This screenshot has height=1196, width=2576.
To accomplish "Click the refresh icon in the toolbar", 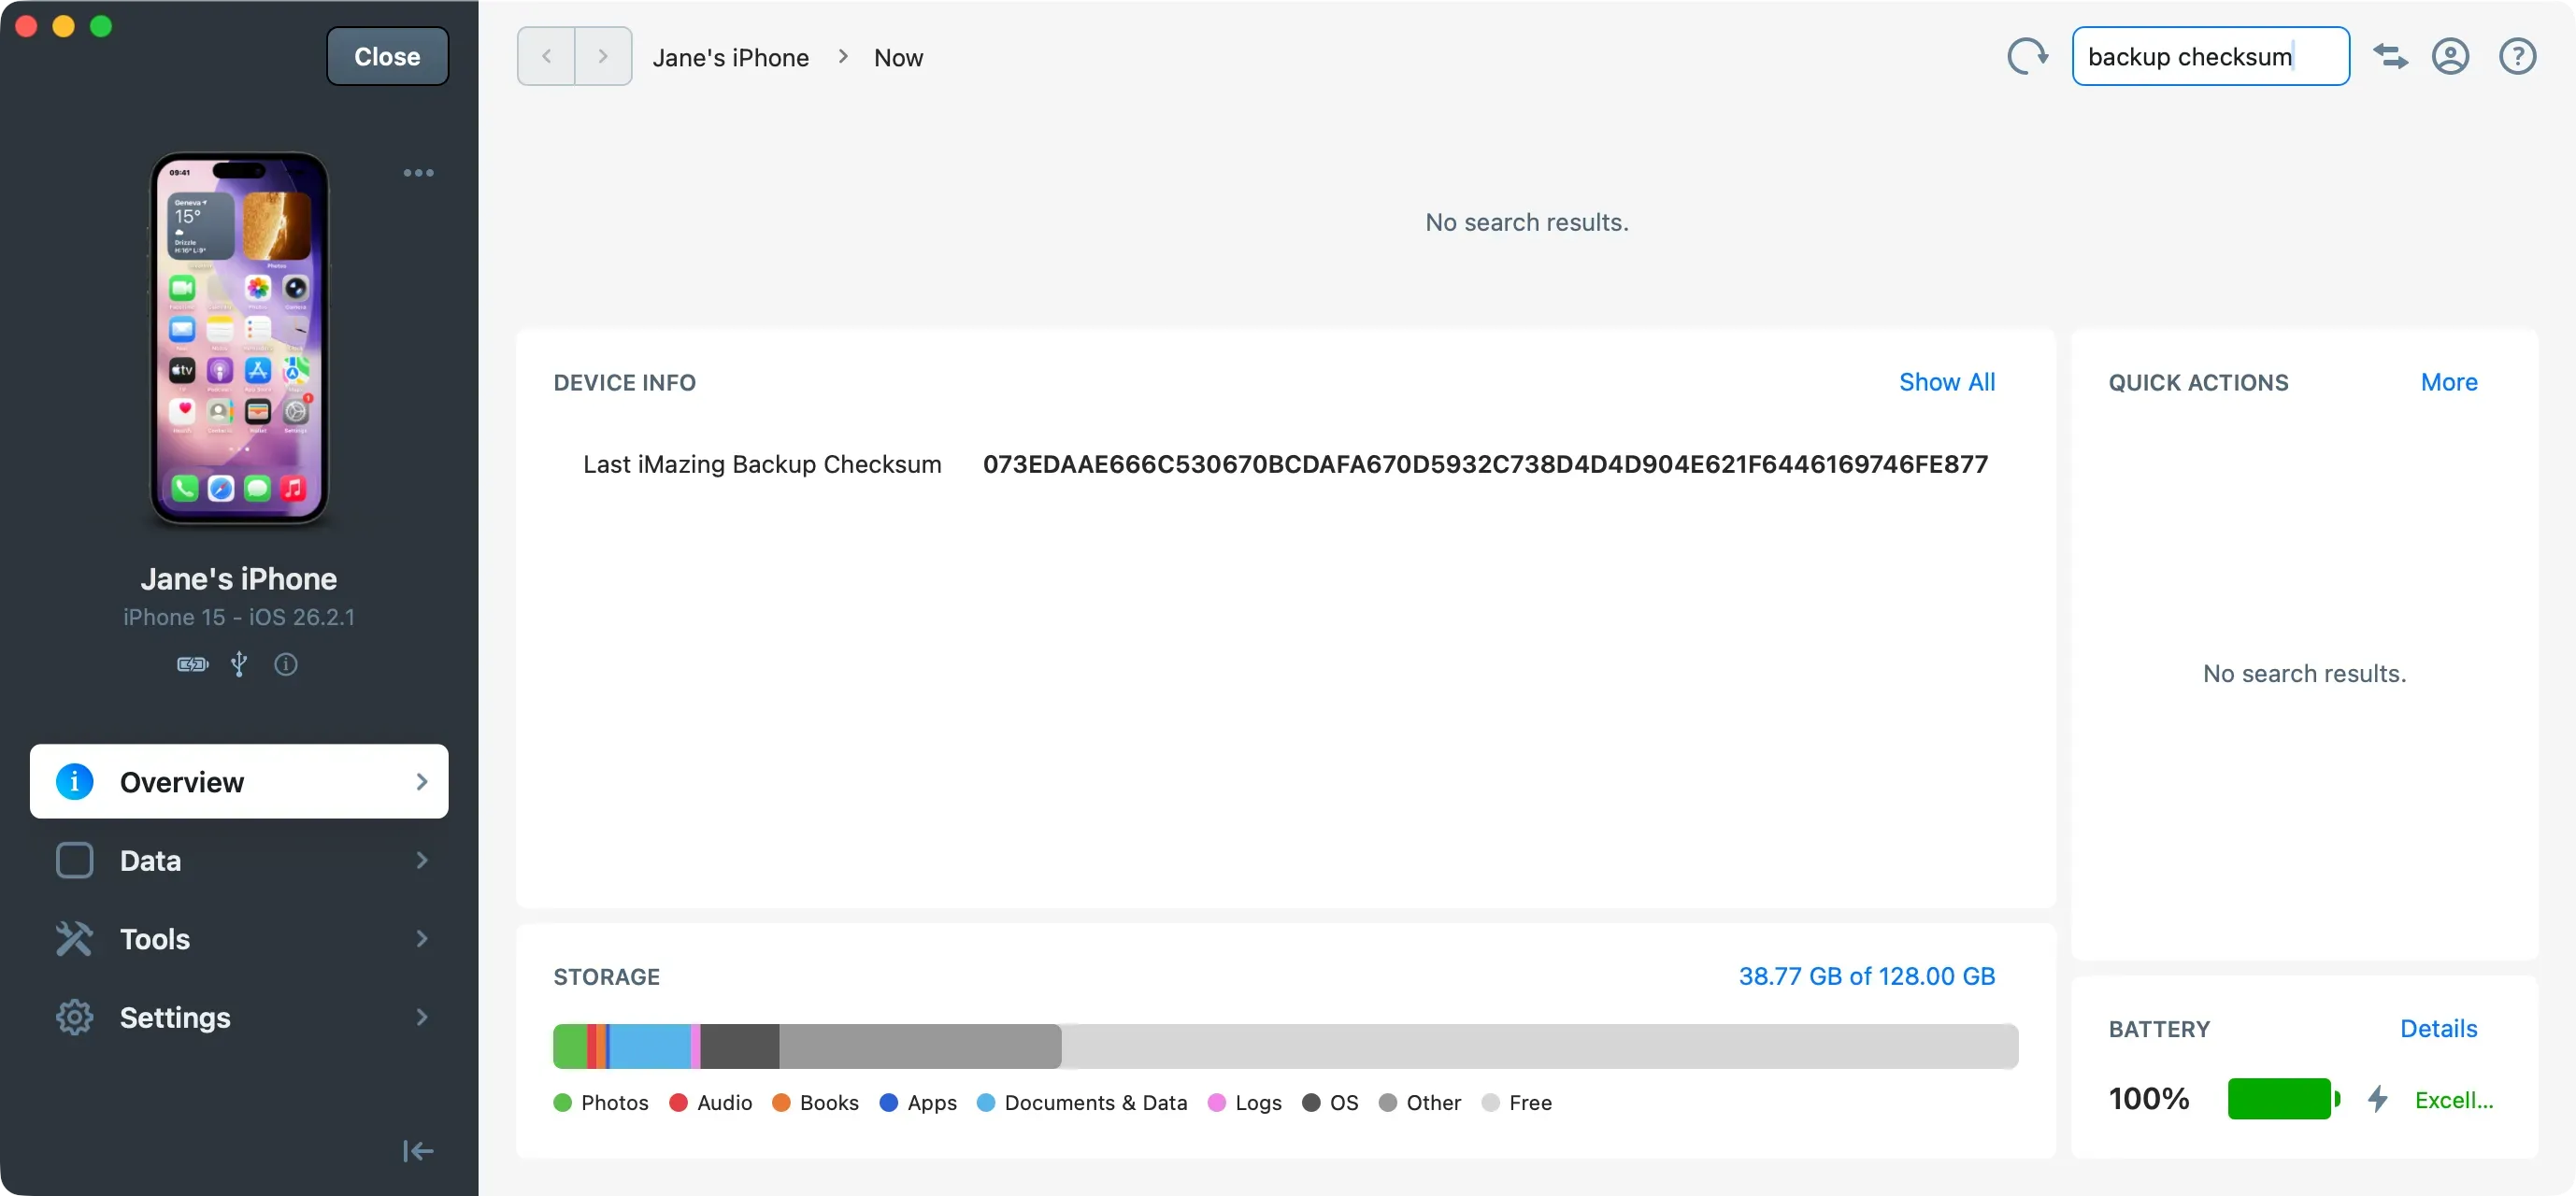I will click(2027, 57).
